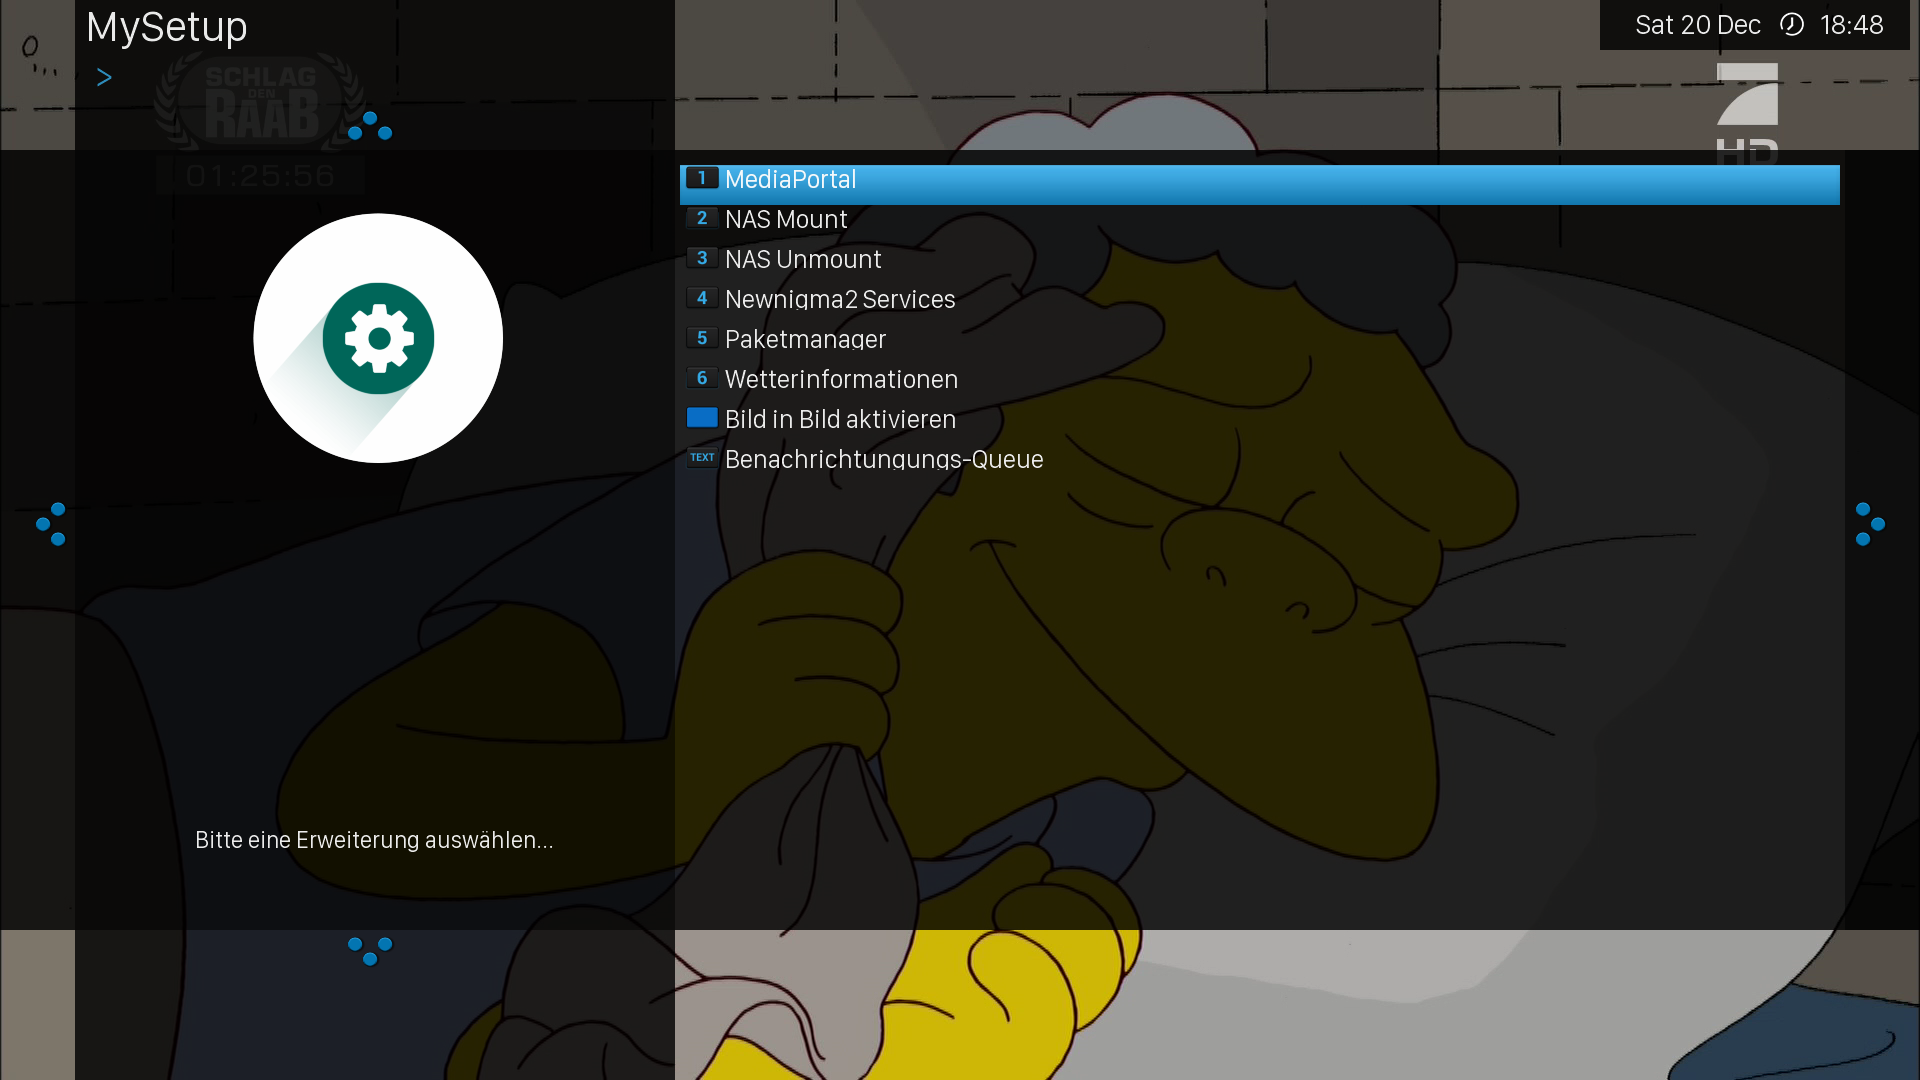Screen dimensions: 1920x1080
Task: Click the number 5 key badge
Action: (x=701, y=339)
